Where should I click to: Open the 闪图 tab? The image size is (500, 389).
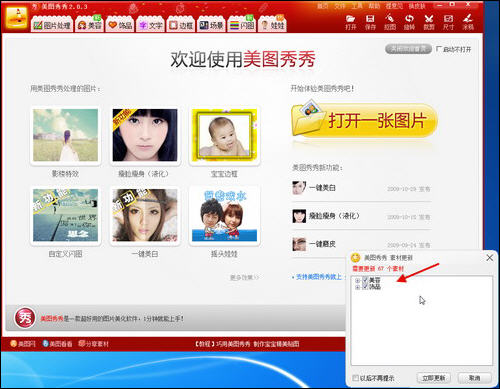(x=242, y=25)
